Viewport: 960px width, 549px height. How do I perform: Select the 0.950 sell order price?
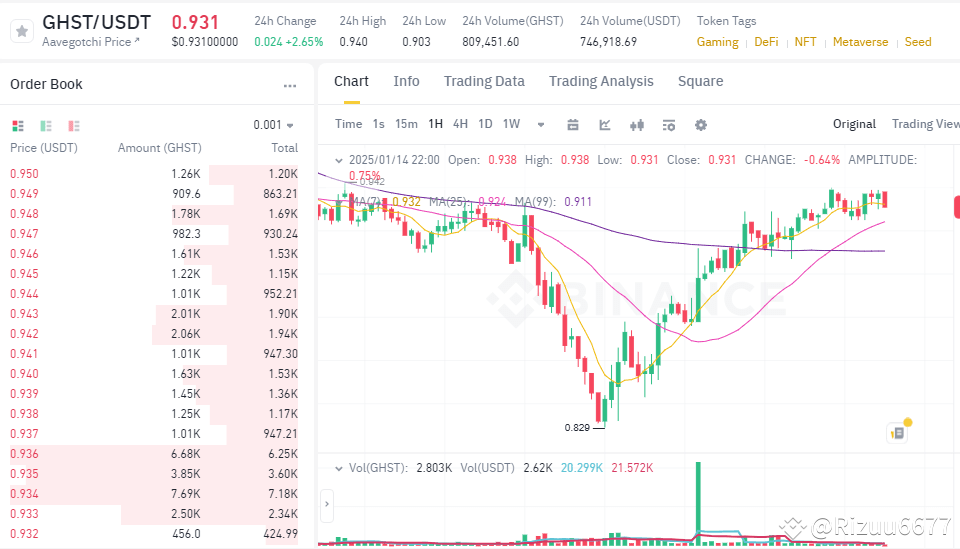(24, 174)
